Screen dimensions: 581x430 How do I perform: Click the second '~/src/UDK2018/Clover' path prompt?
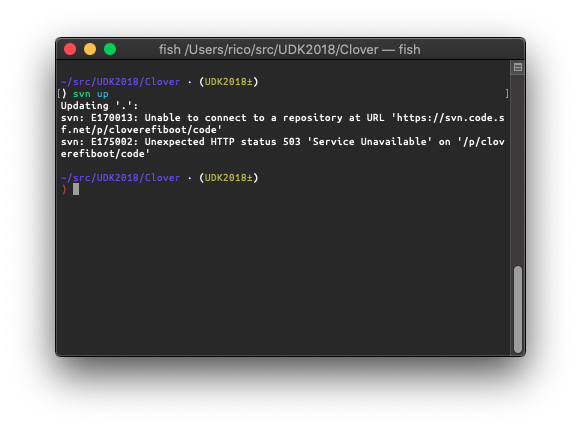point(120,178)
